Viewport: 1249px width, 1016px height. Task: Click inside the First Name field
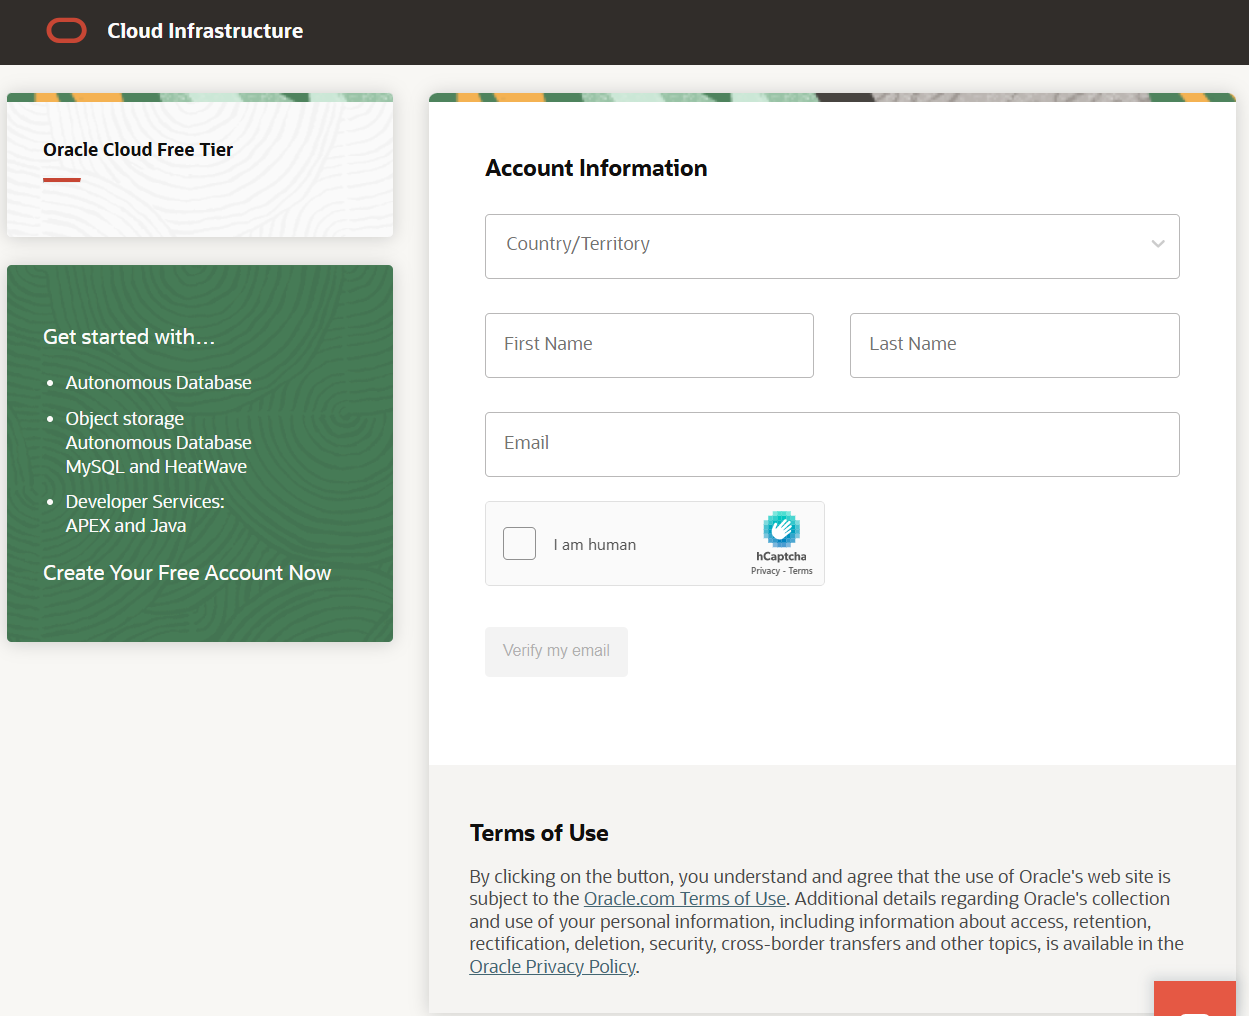coord(649,345)
